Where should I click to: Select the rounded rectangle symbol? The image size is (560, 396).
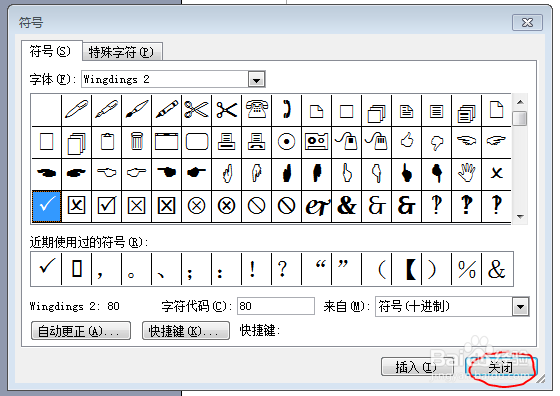(x=196, y=142)
